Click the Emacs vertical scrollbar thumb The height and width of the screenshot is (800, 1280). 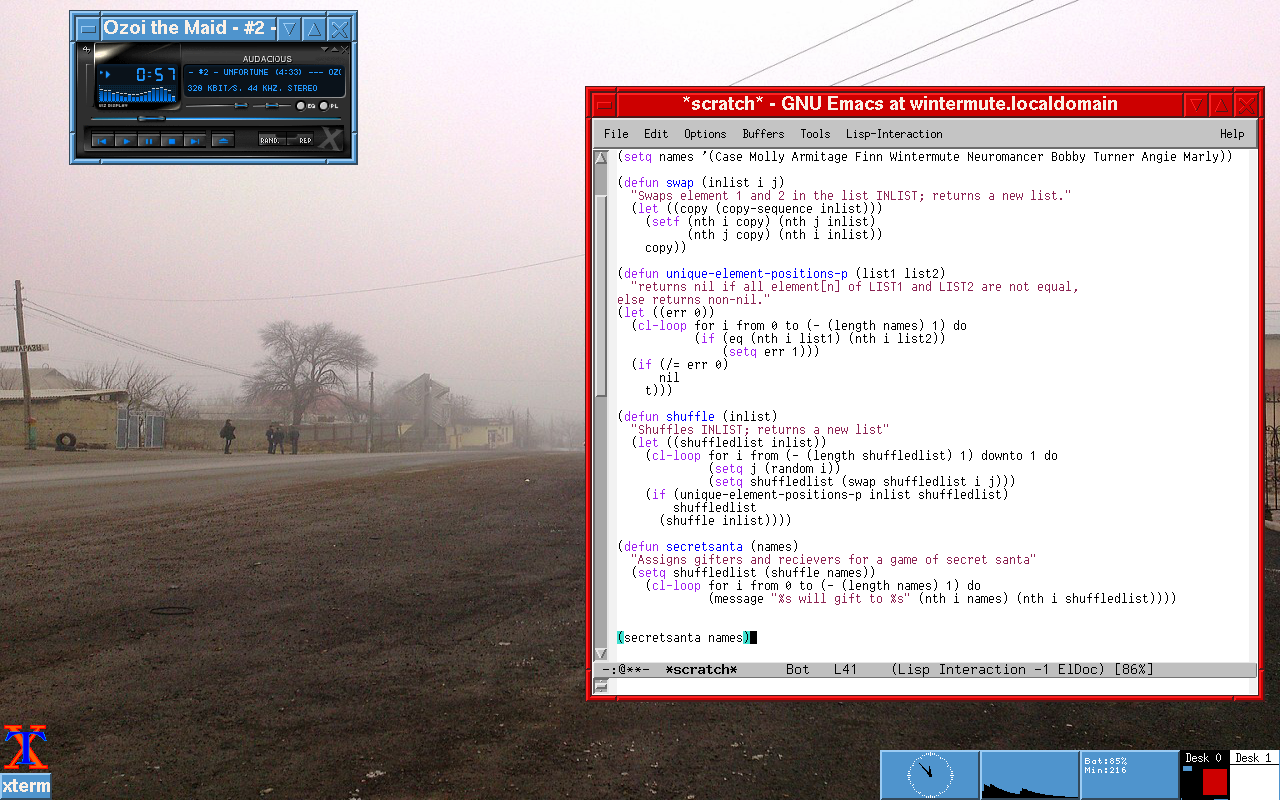click(601, 295)
